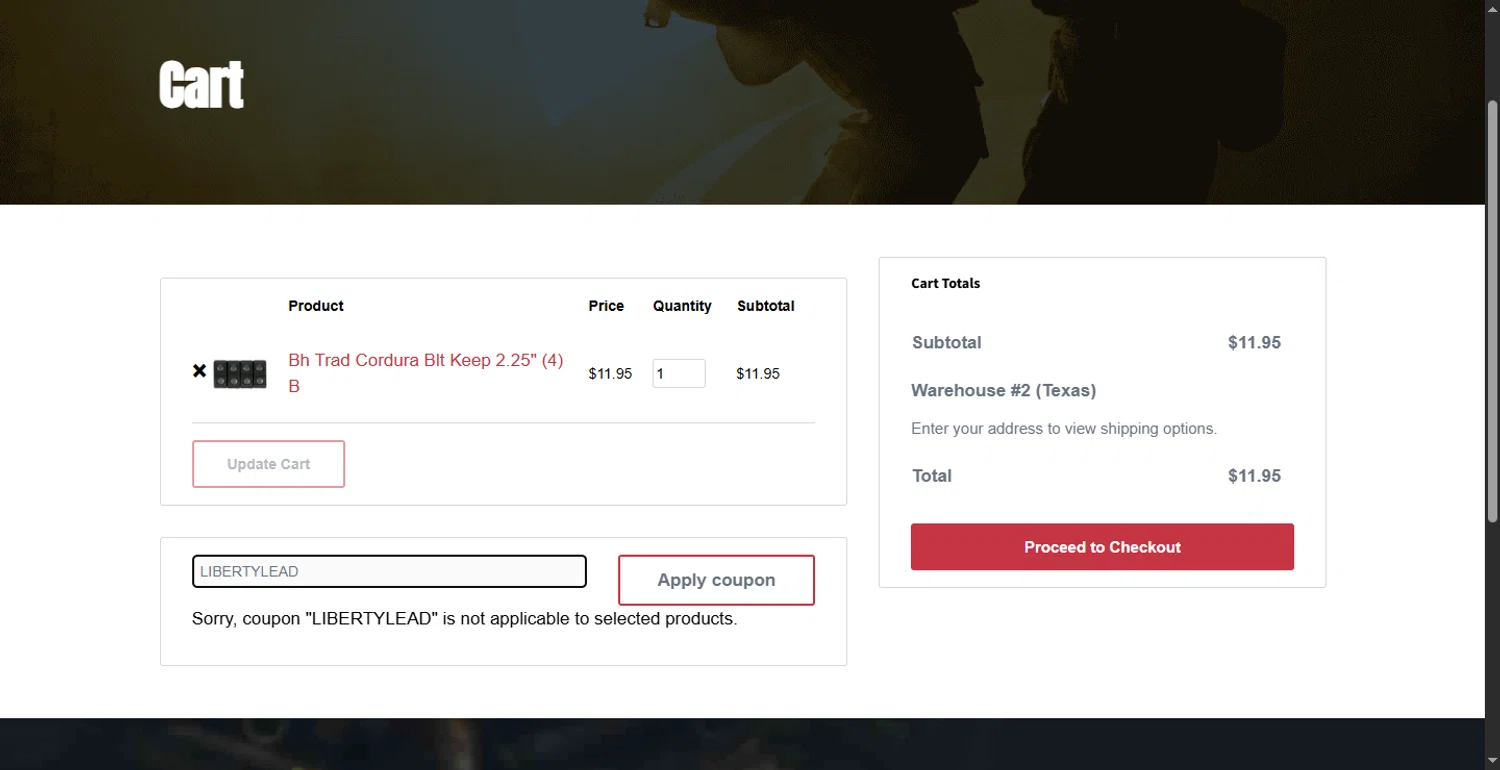Click the Quantity column header
The height and width of the screenshot is (770, 1500).
682,306
